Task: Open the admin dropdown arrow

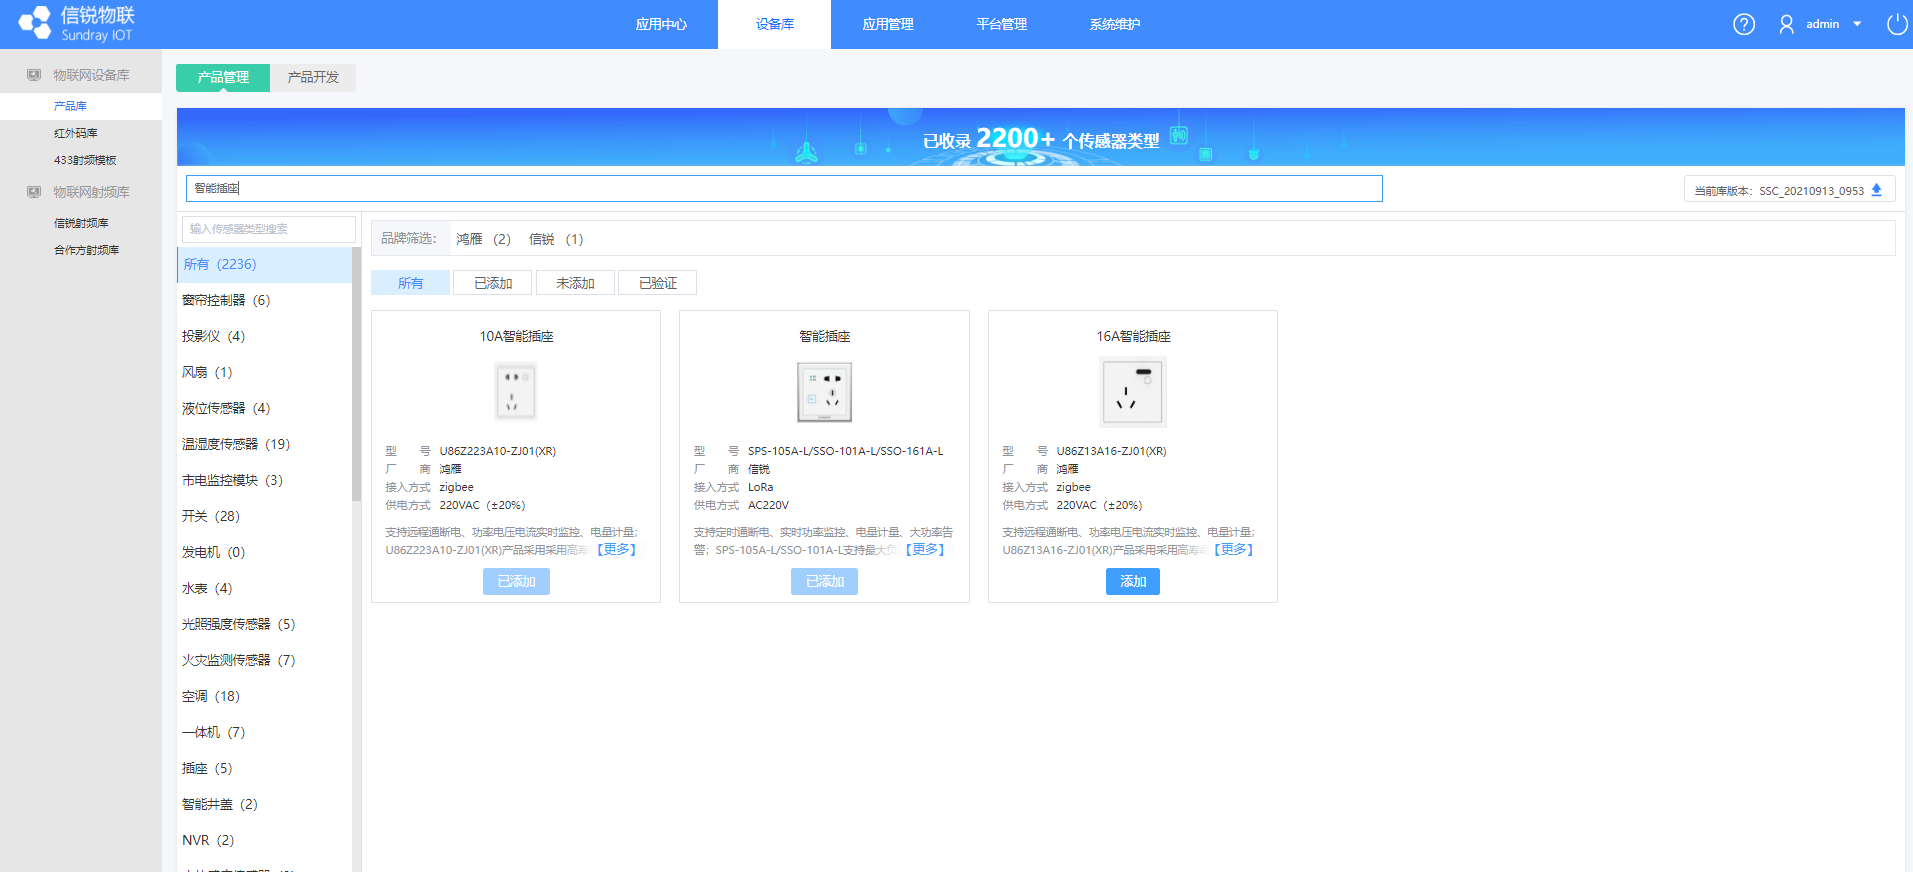Action: [1857, 24]
